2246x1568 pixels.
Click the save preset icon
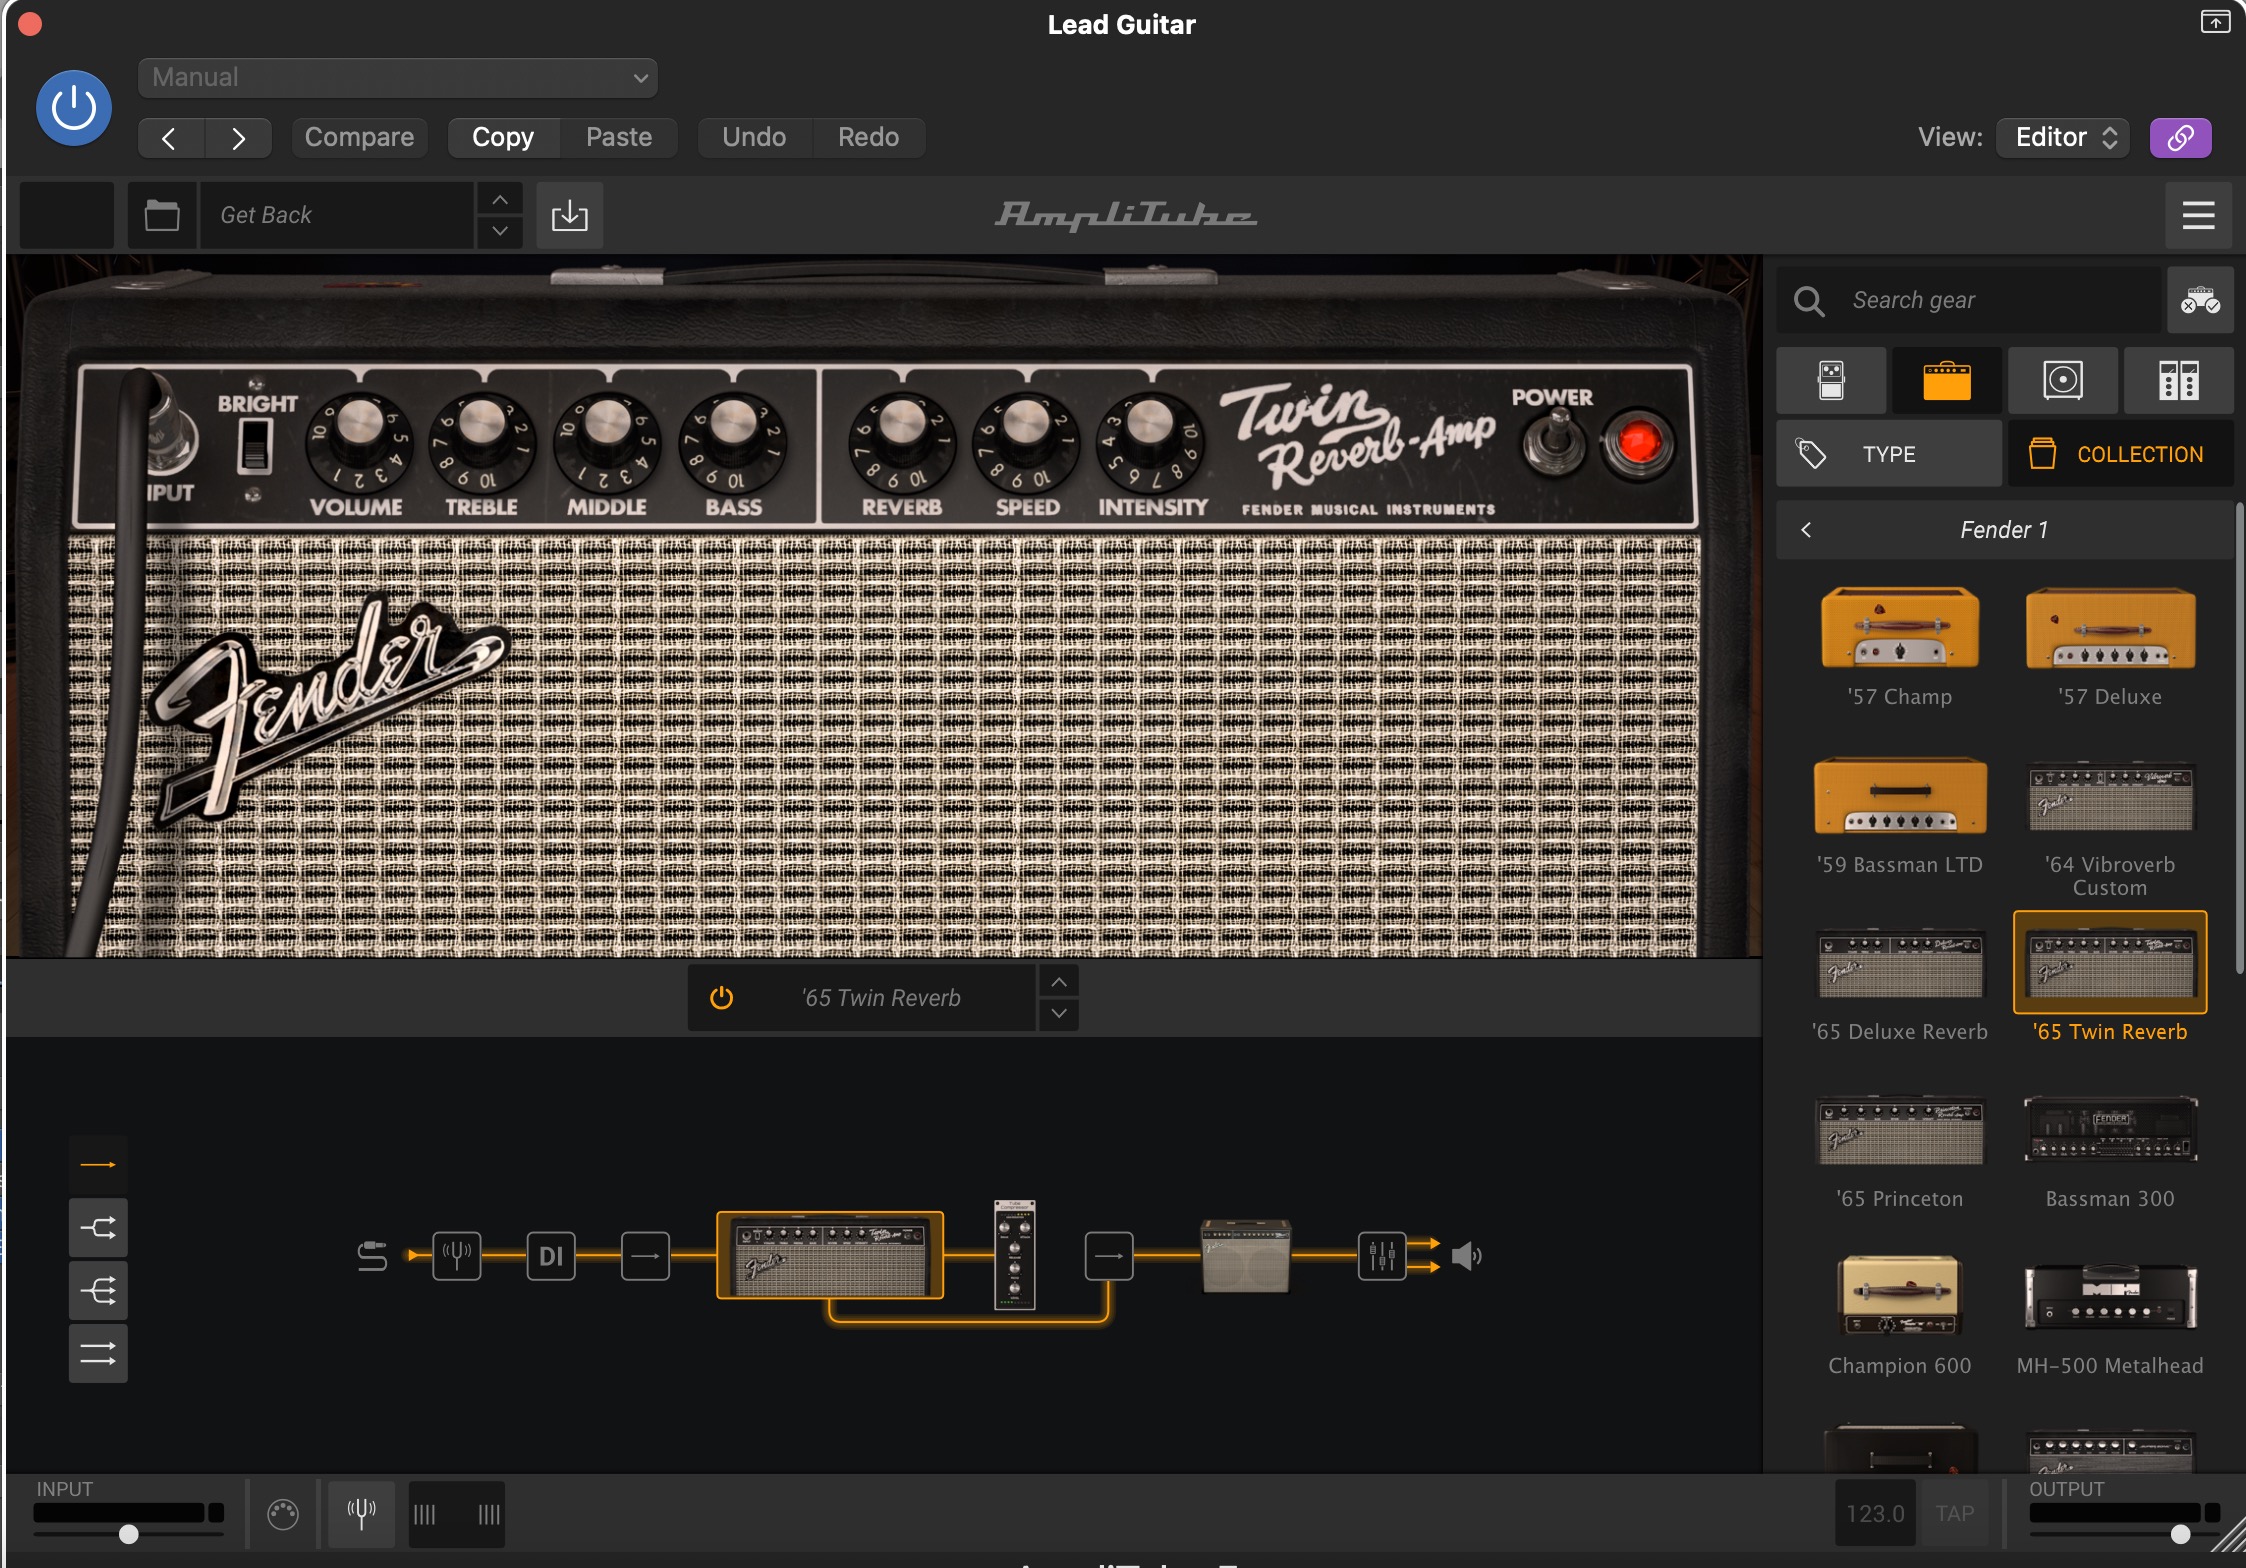tap(570, 215)
